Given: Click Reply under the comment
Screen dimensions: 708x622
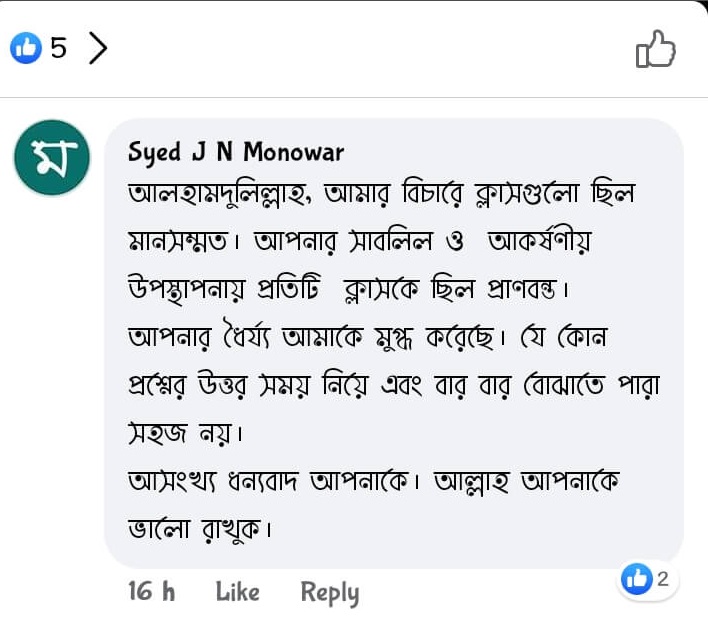Looking at the screenshot, I should point(330,593).
